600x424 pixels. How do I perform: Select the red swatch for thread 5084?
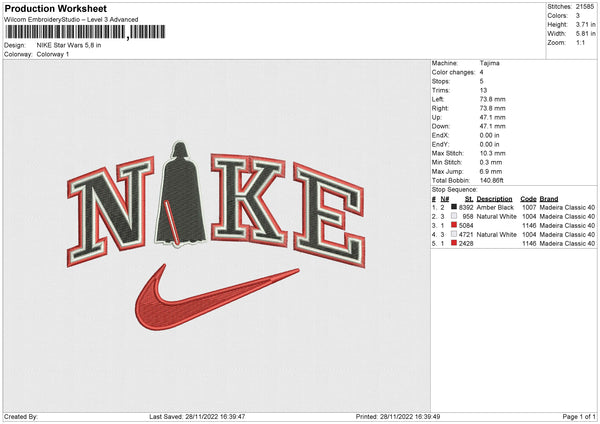[455, 225]
